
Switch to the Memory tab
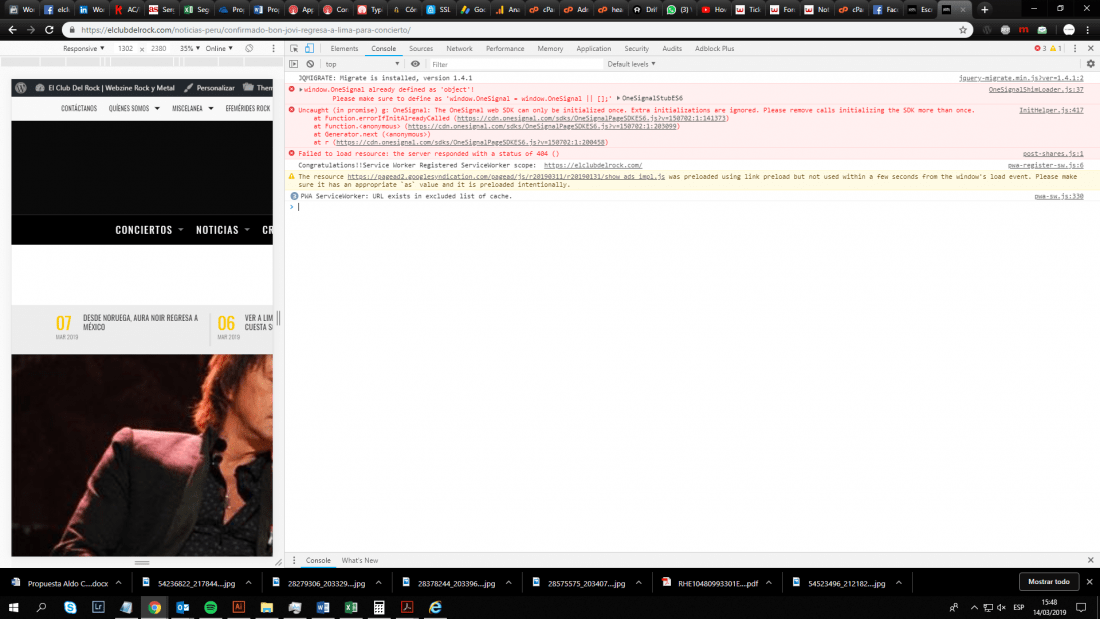[550, 48]
